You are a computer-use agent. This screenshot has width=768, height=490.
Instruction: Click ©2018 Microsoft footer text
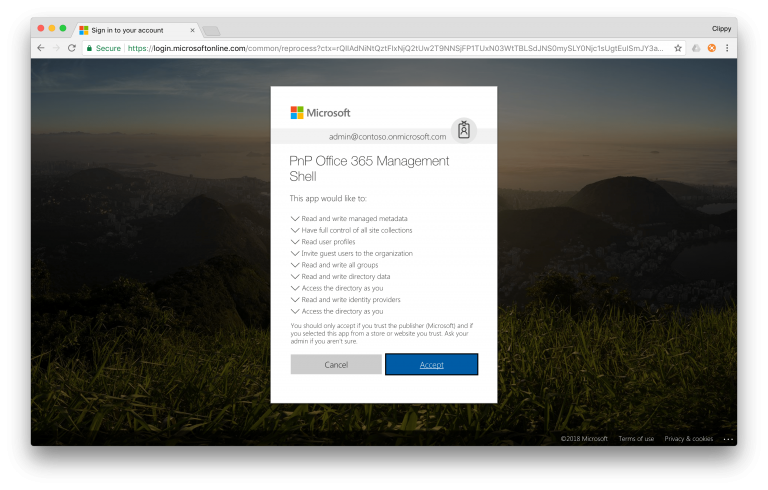pos(584,439)
